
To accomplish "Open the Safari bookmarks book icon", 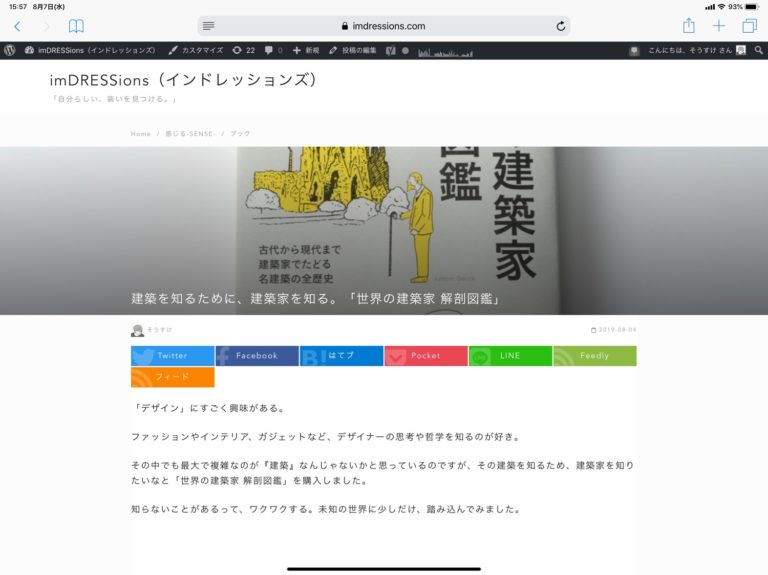I will 76,26.
